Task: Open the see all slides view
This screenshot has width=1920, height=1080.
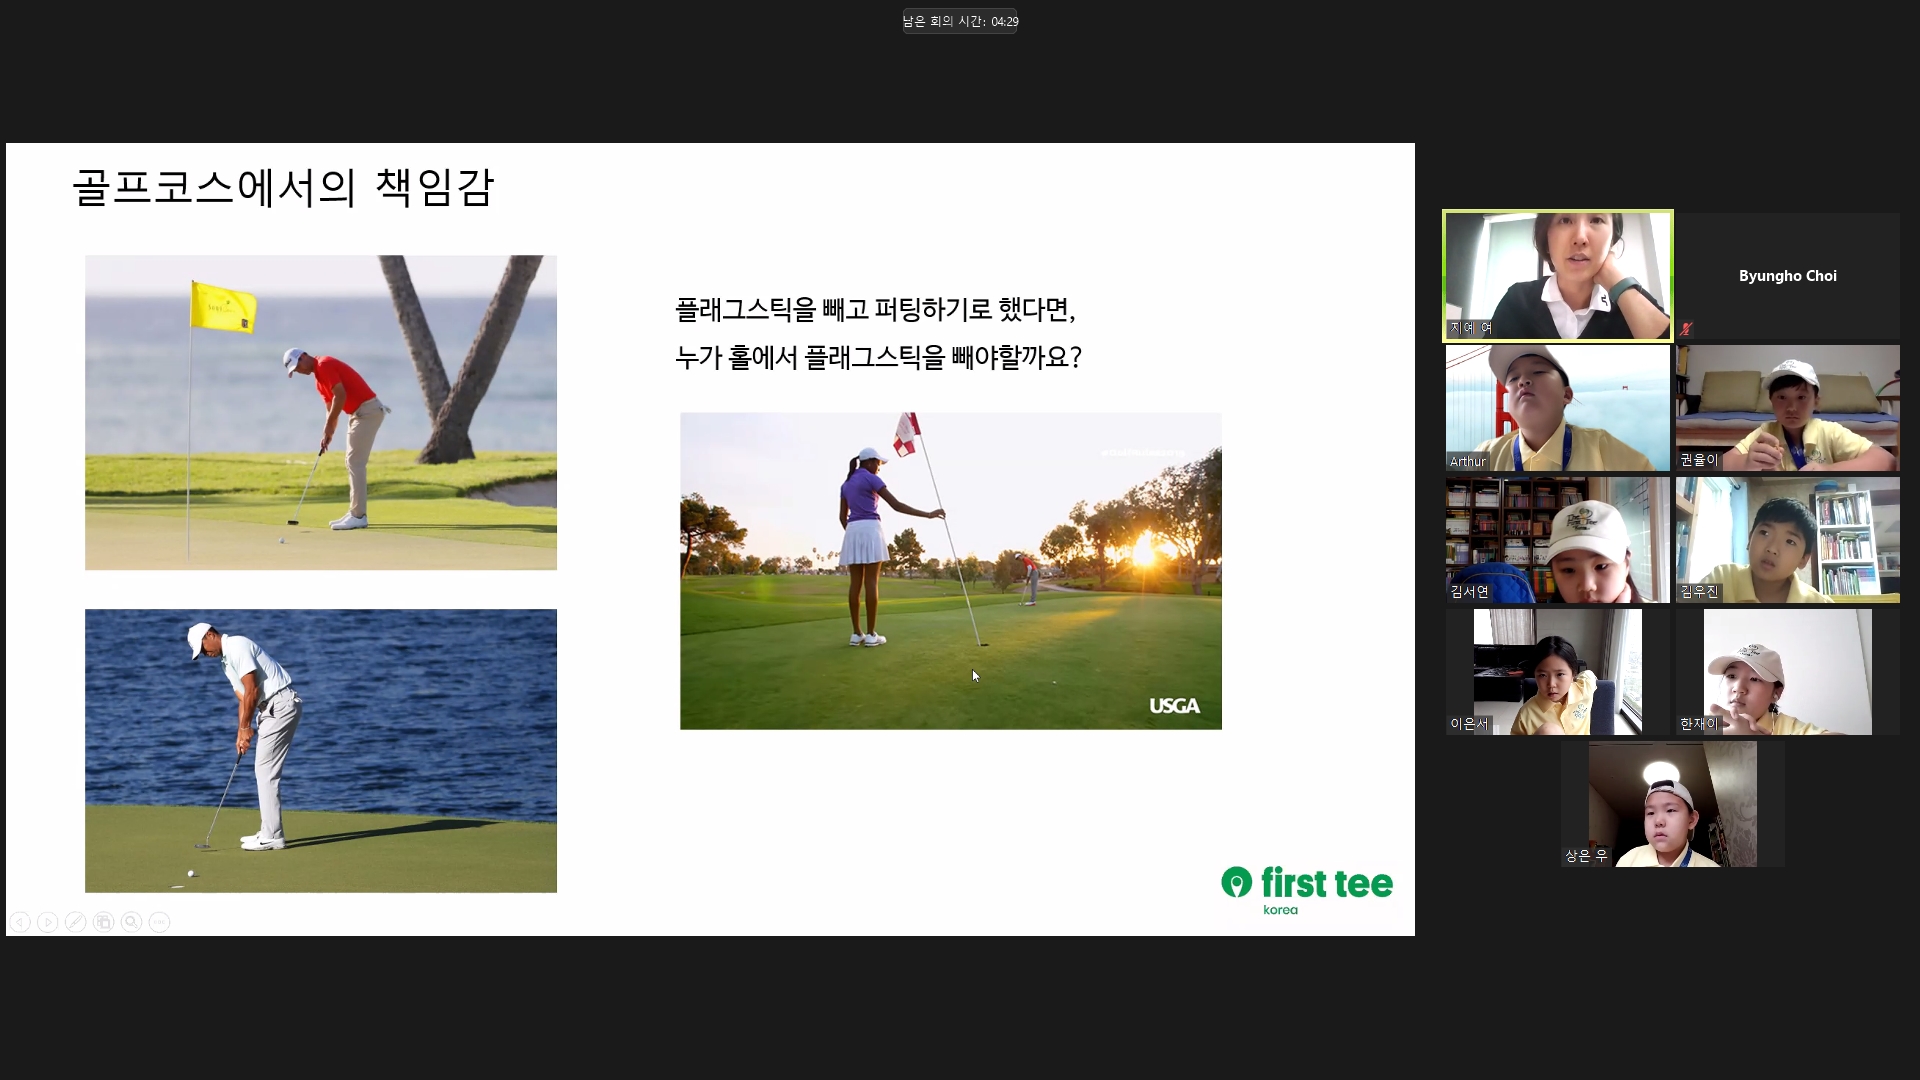Action: click(103, 922)
